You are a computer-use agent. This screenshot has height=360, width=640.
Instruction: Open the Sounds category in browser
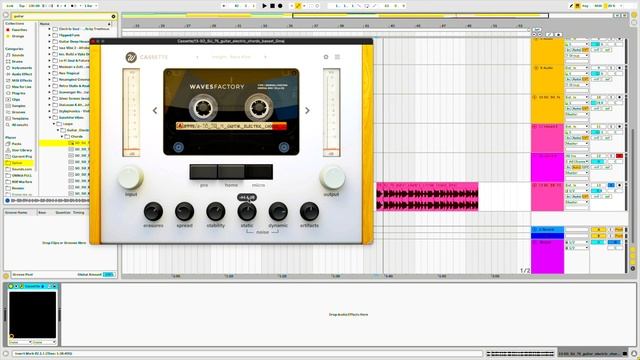tap(18, 55)
